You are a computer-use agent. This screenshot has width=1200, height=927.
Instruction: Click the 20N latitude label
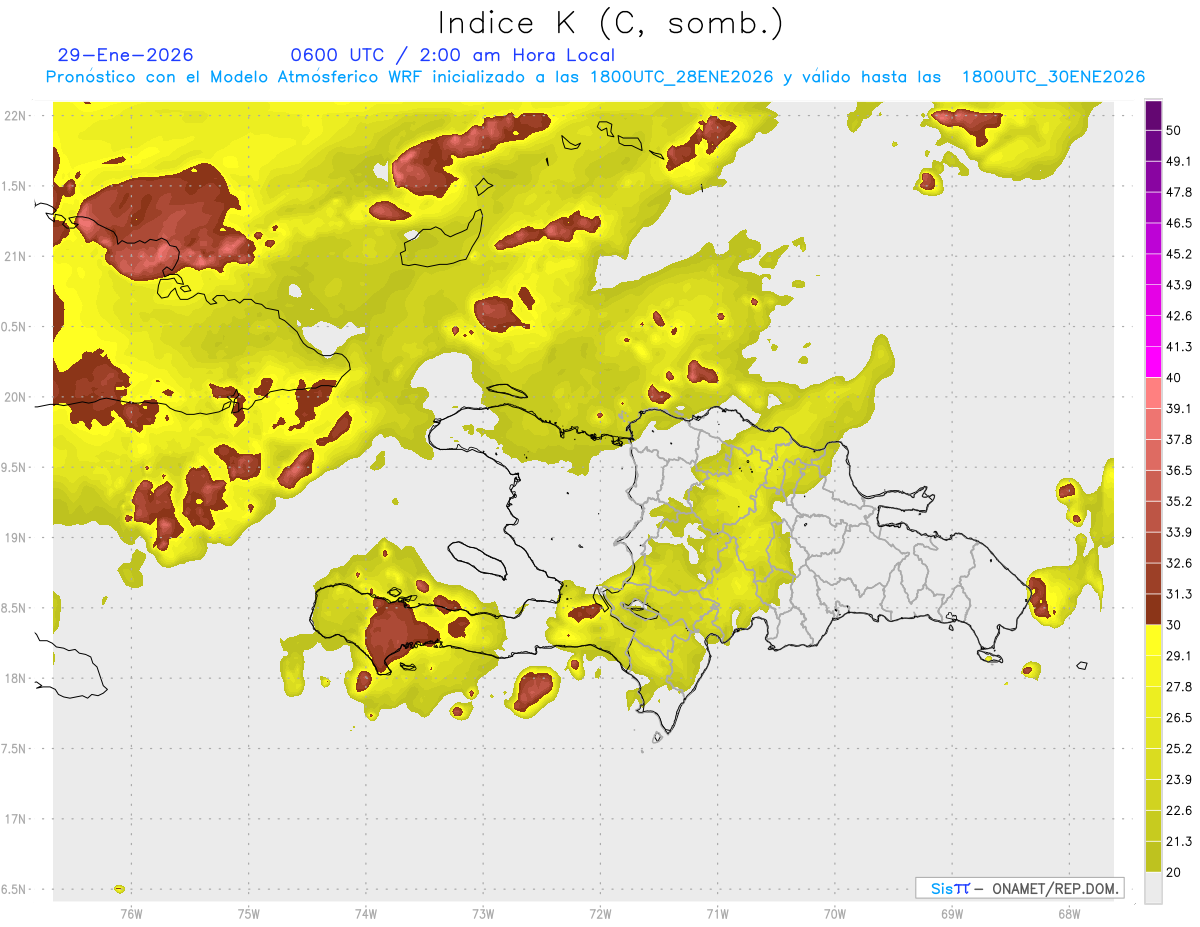(16, 397)
